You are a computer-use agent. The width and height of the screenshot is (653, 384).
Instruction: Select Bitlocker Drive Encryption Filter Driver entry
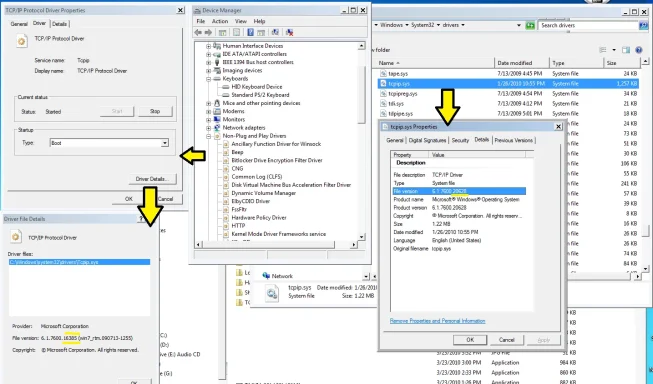[277, 160]
